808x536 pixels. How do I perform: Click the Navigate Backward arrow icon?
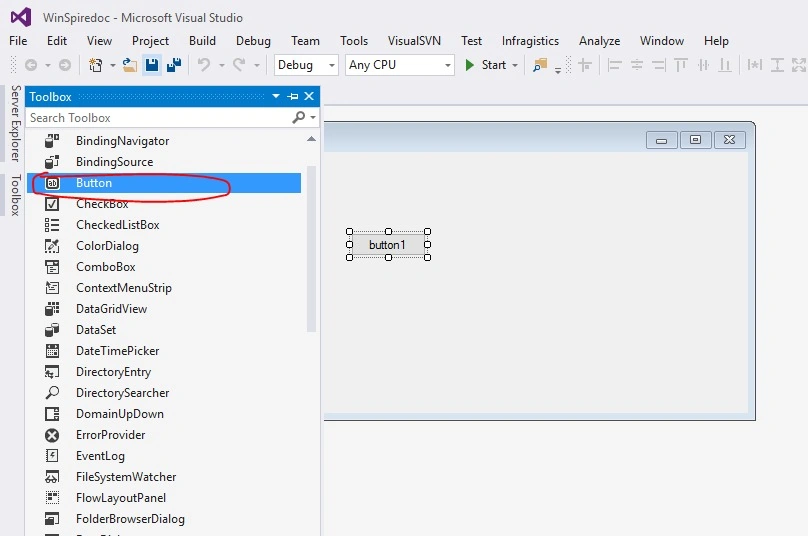tap(31, 65)
